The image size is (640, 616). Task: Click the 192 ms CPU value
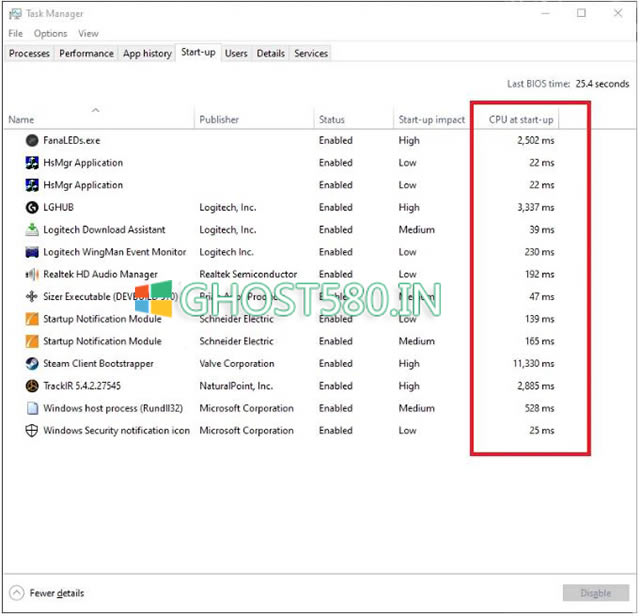pyautogui.click(x=540, y=274)
